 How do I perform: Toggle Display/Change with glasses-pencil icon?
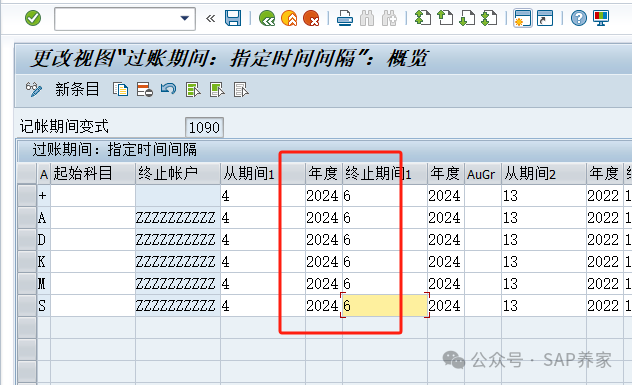pos(34,89)
